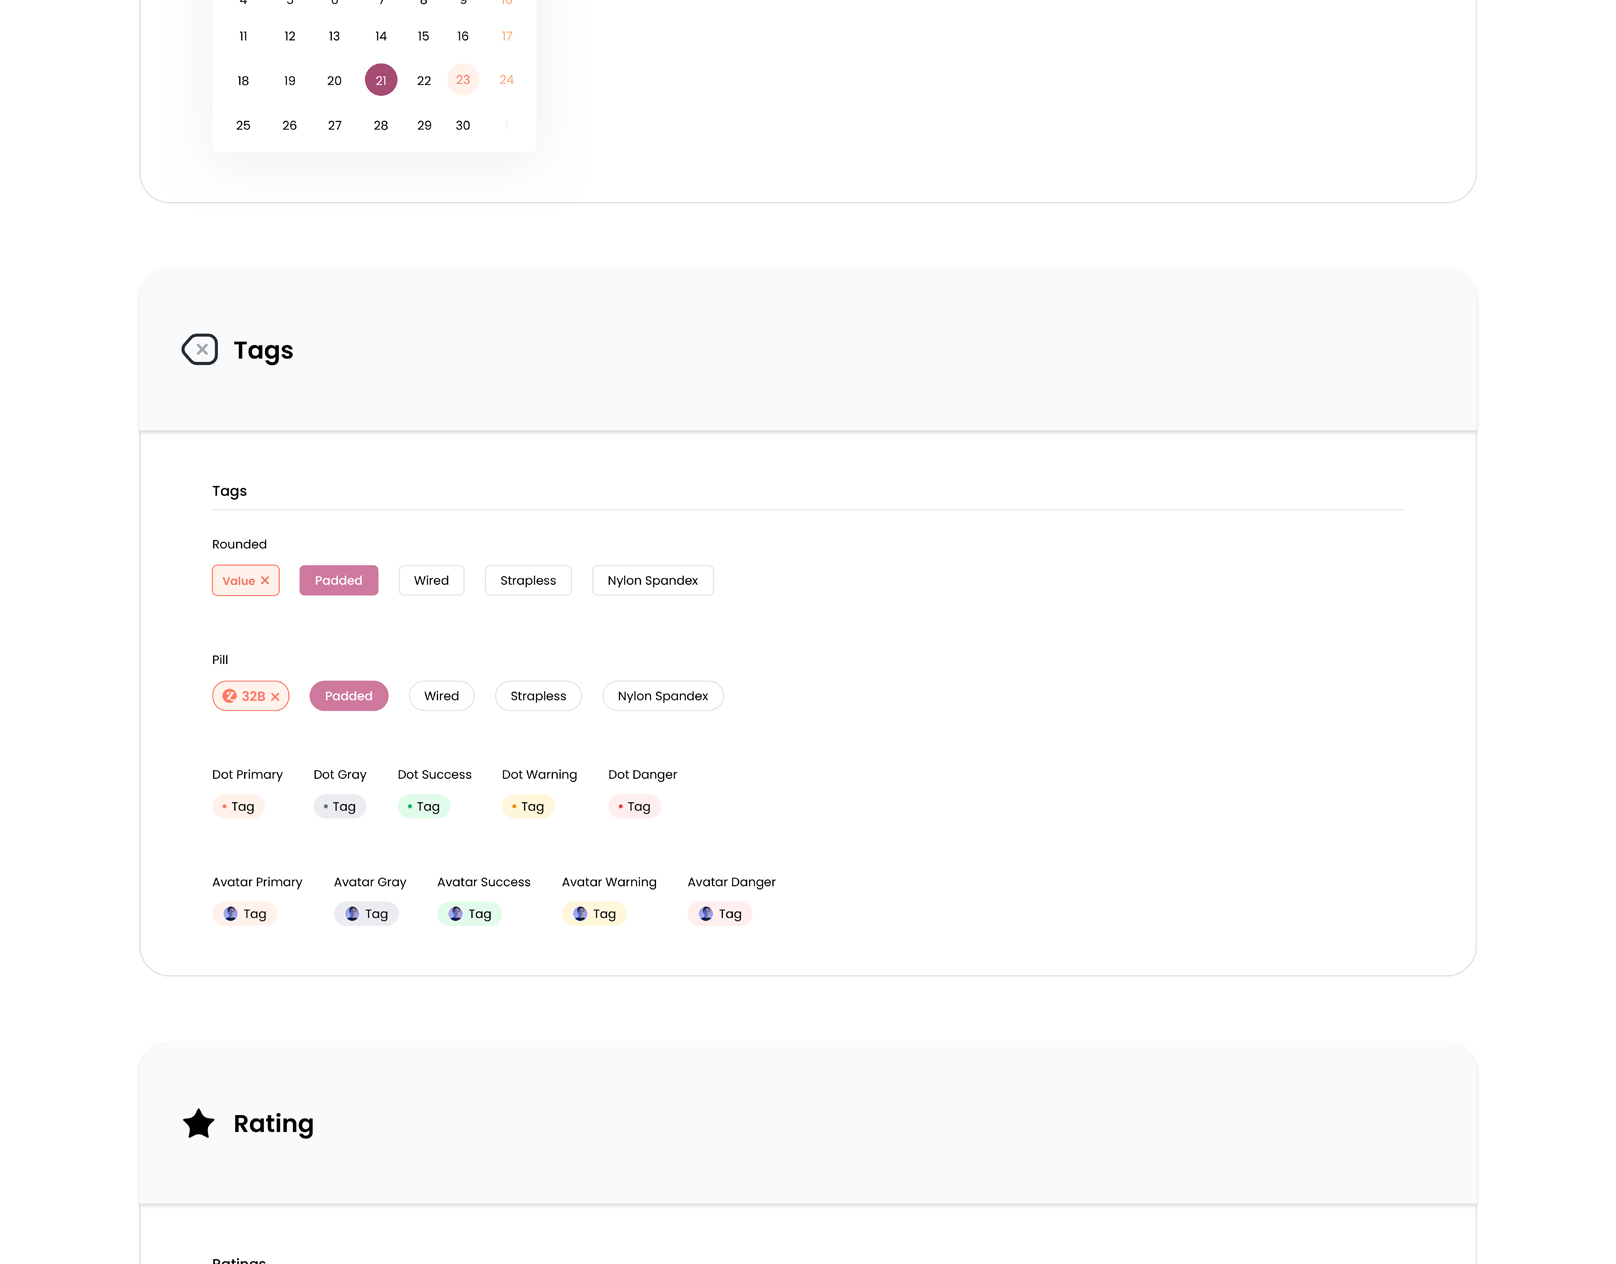Click the Dot Warning yellow tag
Image resolution: width=1616 pixels, height=1264 pixels.
coord(528,807)
